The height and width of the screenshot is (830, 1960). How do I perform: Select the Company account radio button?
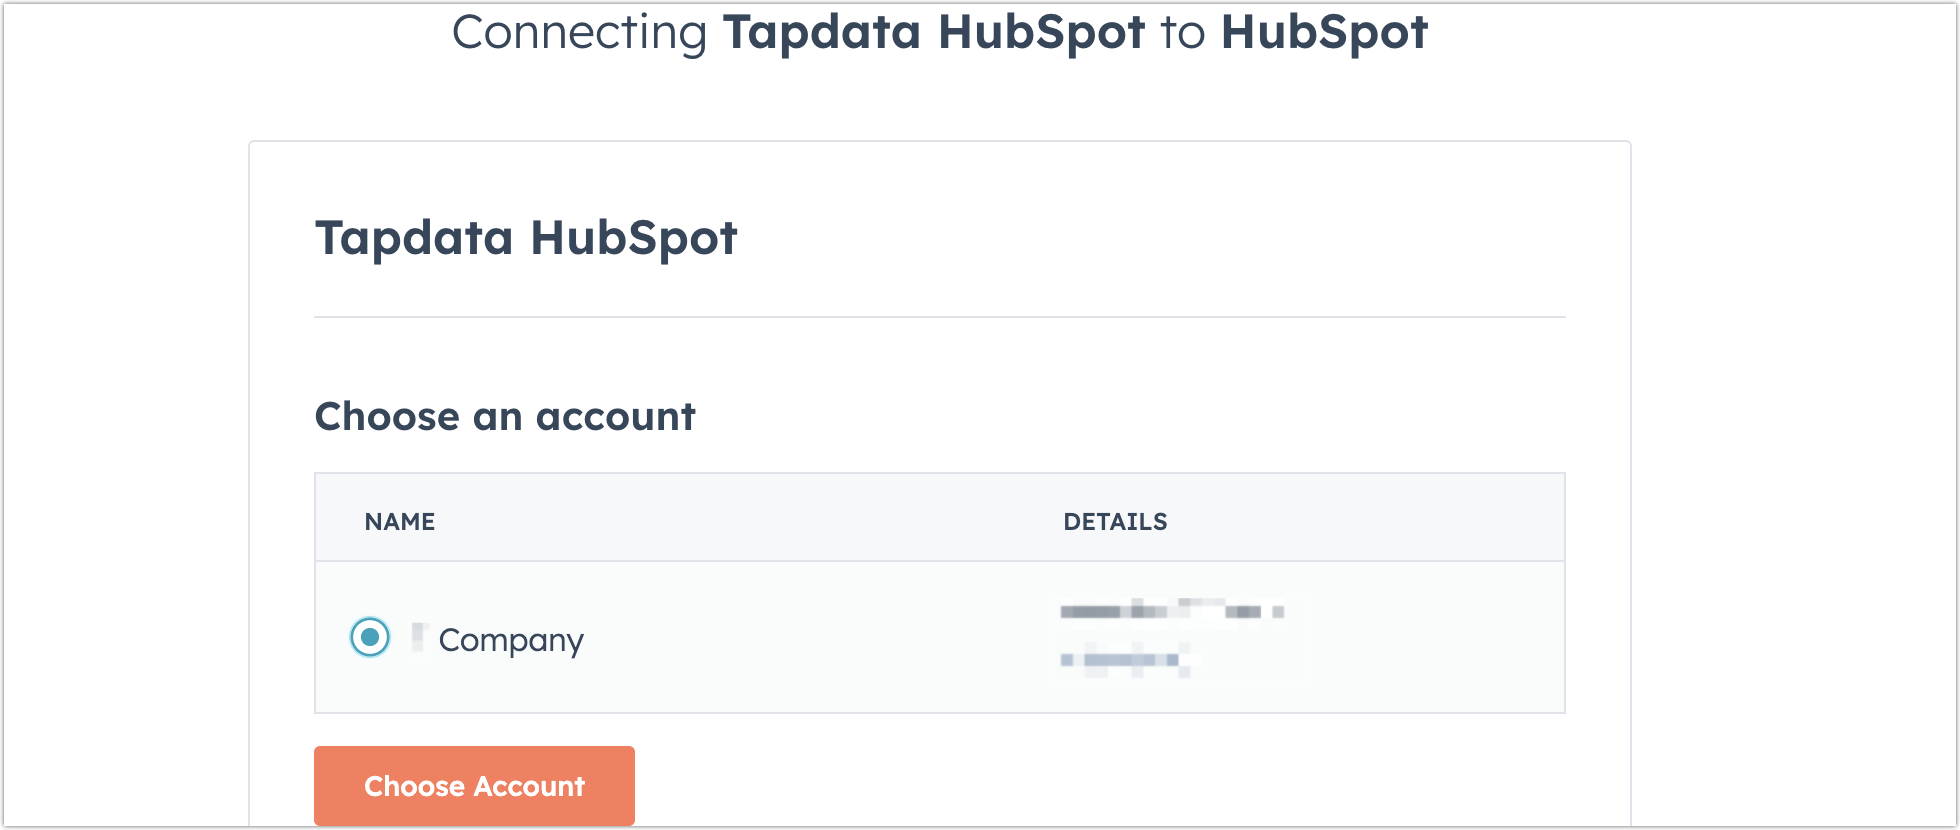tap(370, 637)
